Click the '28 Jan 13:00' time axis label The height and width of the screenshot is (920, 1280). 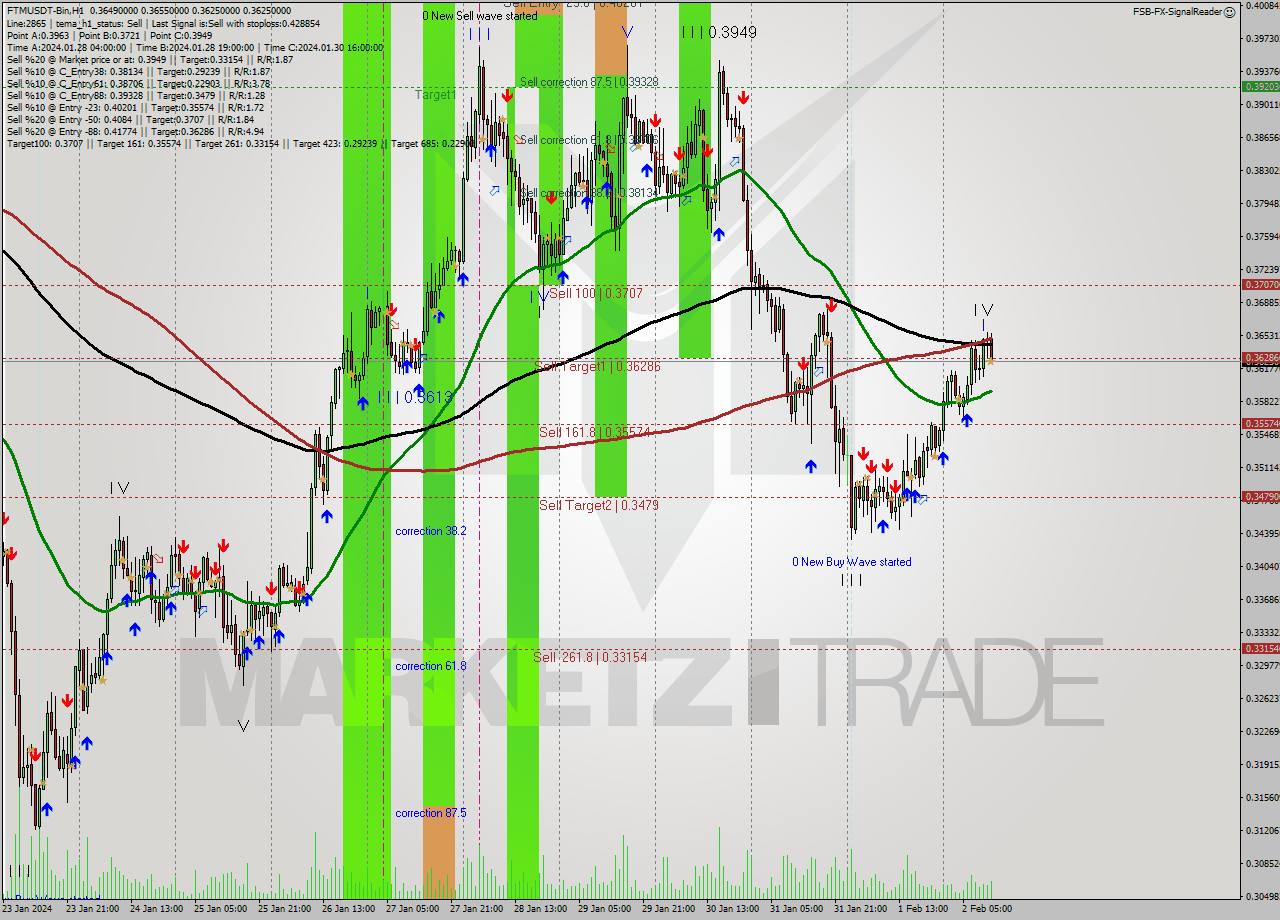pyautogui.click(x=541, y=909)
